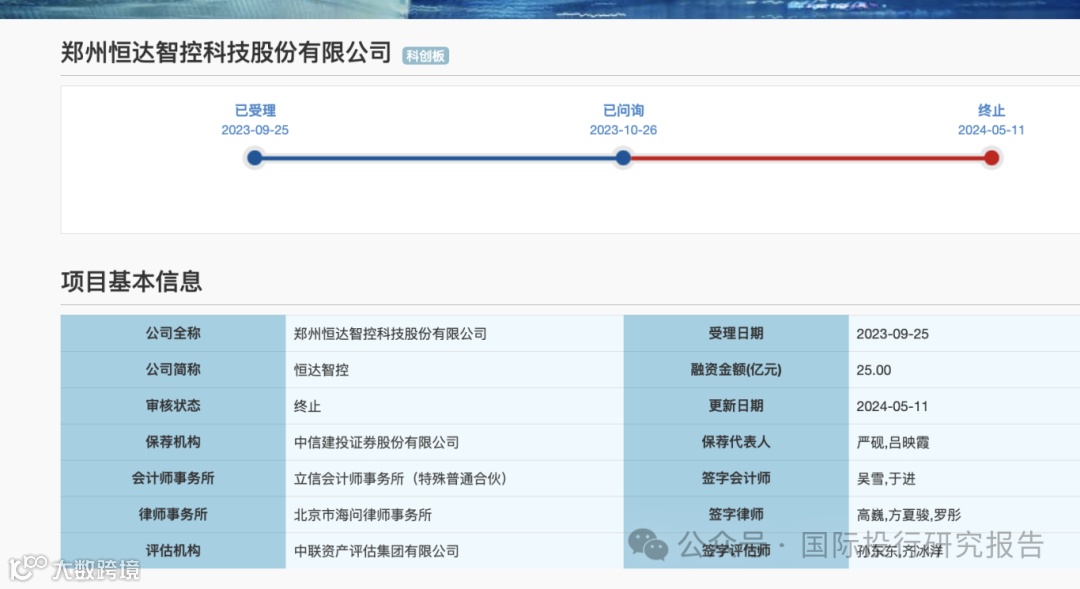Click the 更新日期 header cell
The width and height of the screenshot is (1080, 589).
[736, 406]
